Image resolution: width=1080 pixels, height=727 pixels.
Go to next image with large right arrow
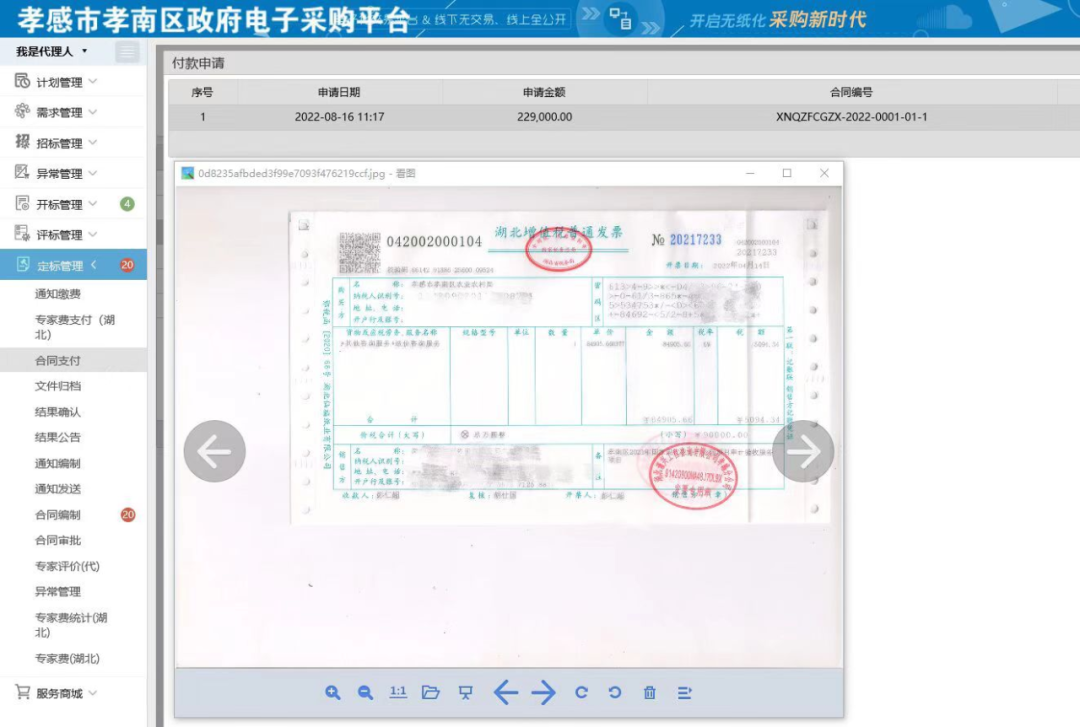(803, 452)
